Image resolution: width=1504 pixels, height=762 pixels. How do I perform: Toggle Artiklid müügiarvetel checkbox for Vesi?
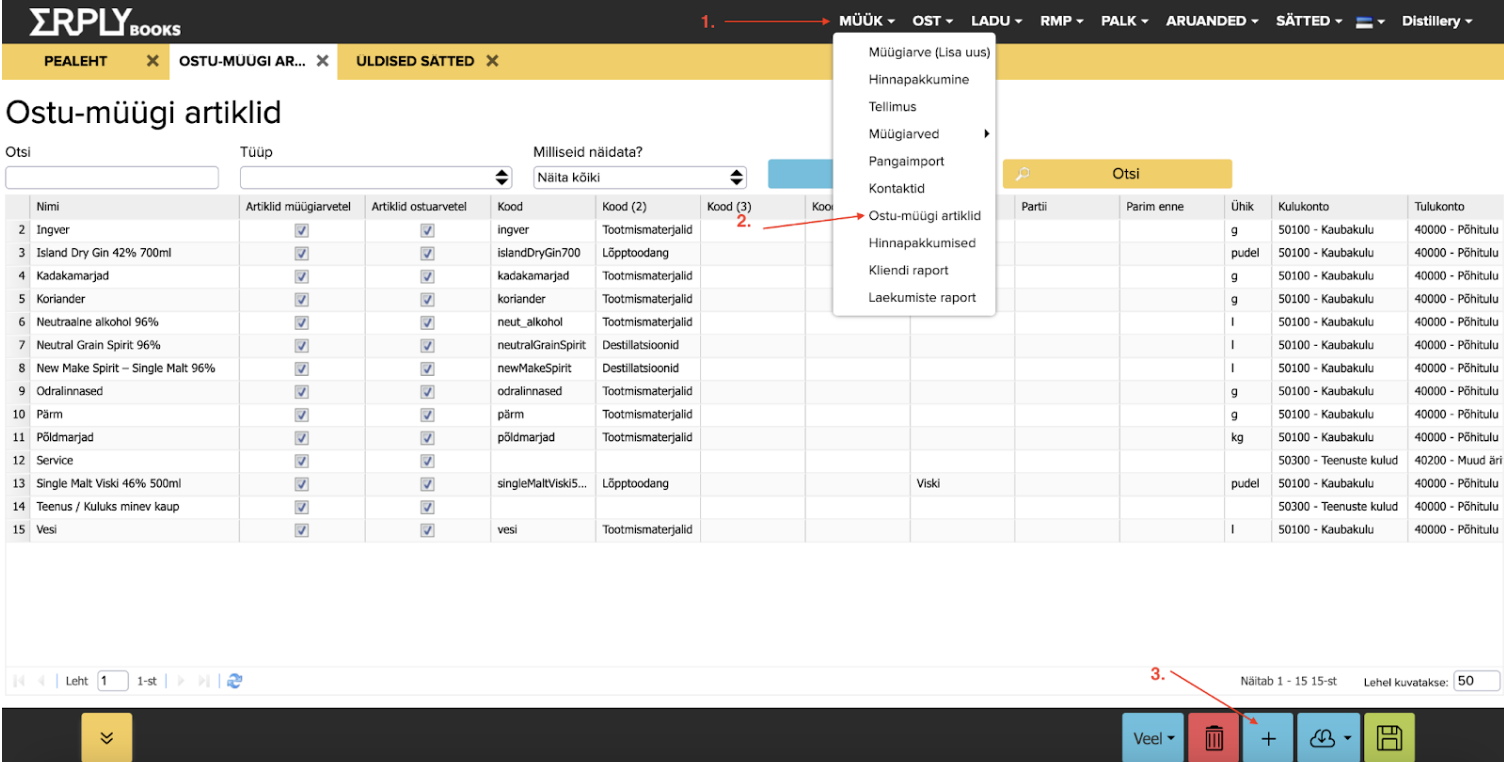301,530
